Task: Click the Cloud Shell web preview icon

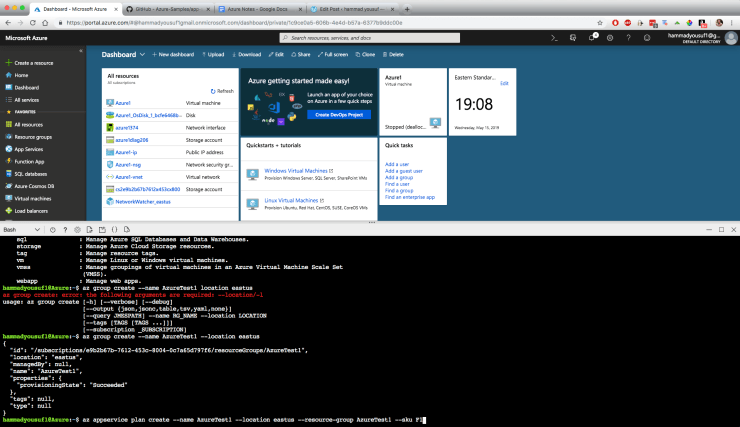Action: [x=127, y=230]
